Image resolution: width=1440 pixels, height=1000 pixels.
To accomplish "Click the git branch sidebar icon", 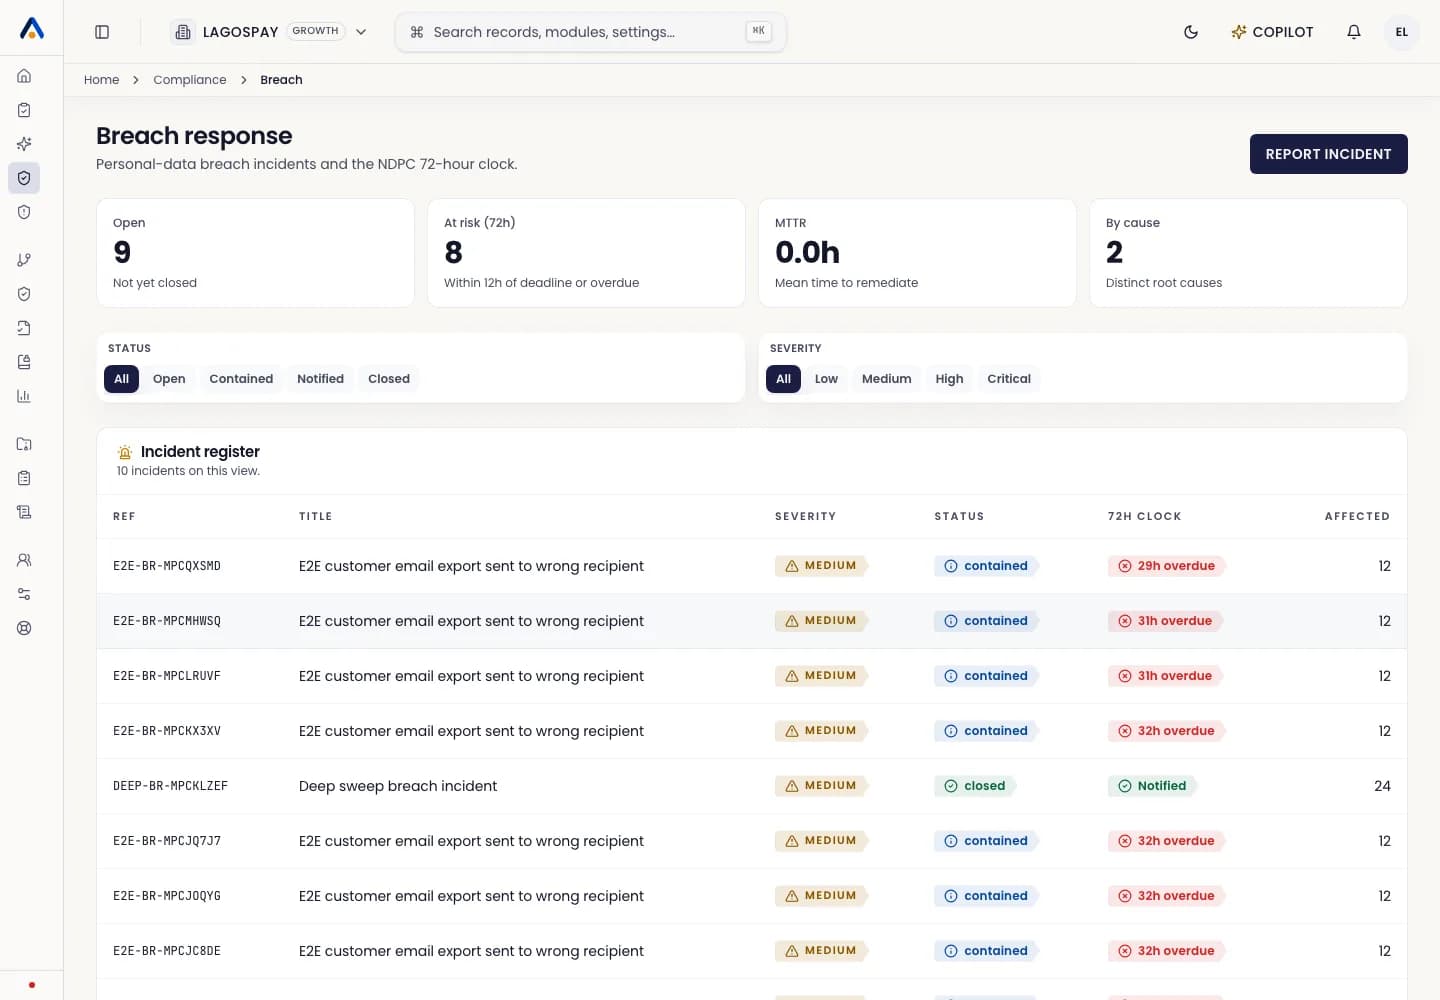I will click(x=24, y=260).
